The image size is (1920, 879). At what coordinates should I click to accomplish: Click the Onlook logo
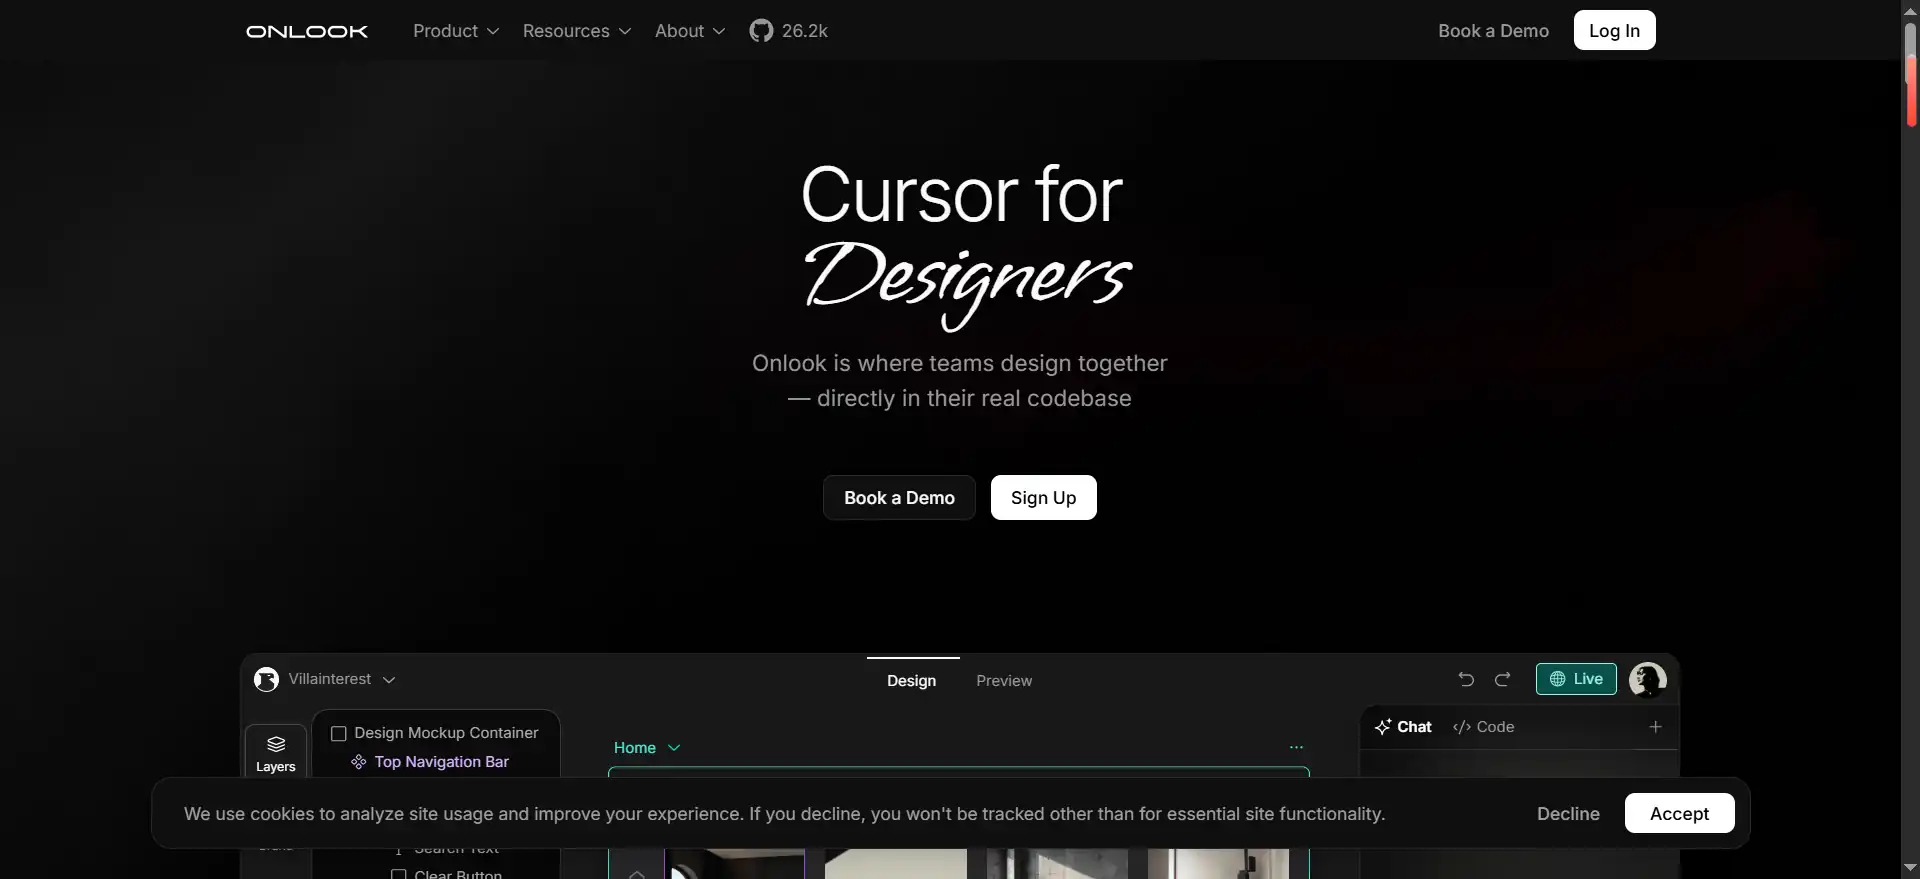click(x=307, y=31)
